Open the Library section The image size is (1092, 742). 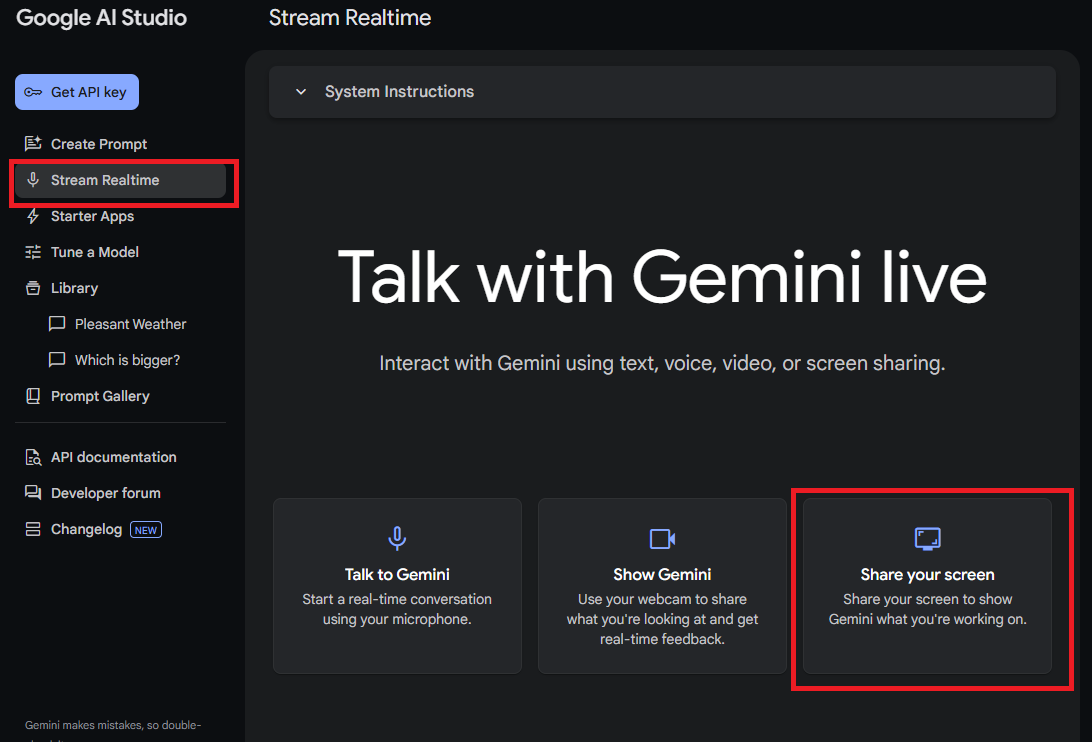coord(120,288)
